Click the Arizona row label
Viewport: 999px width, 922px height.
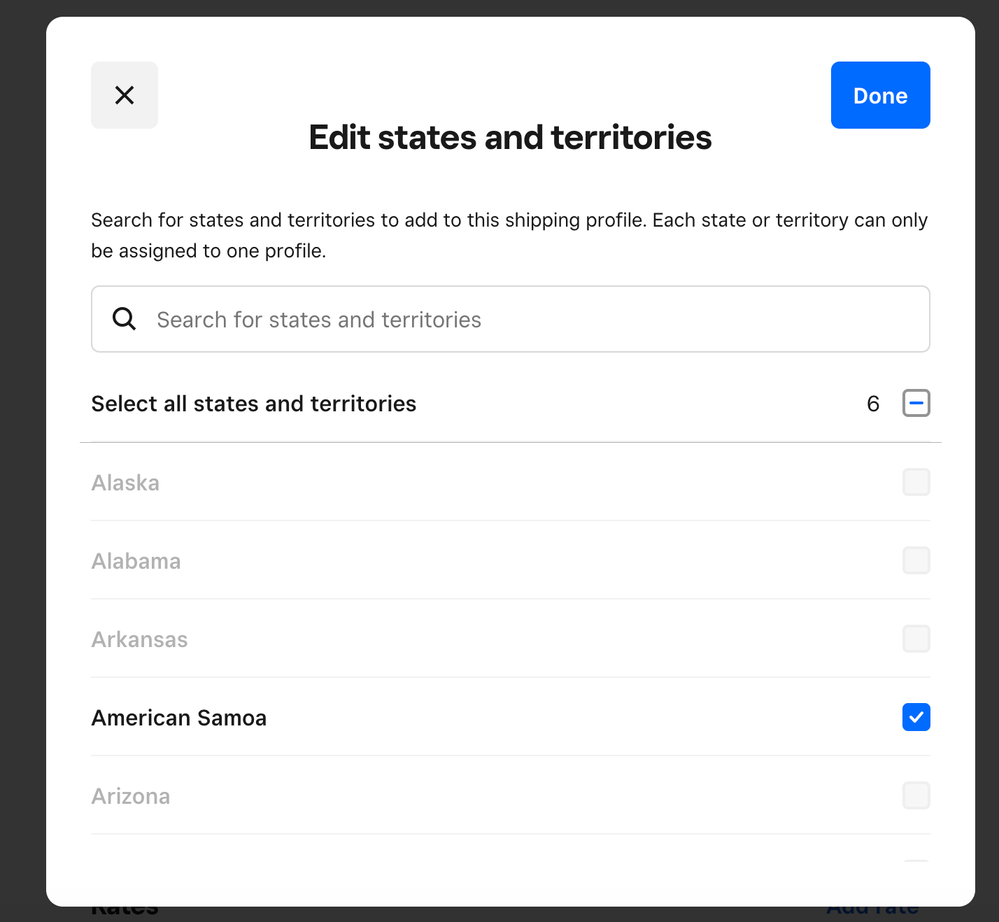[131, 796]
